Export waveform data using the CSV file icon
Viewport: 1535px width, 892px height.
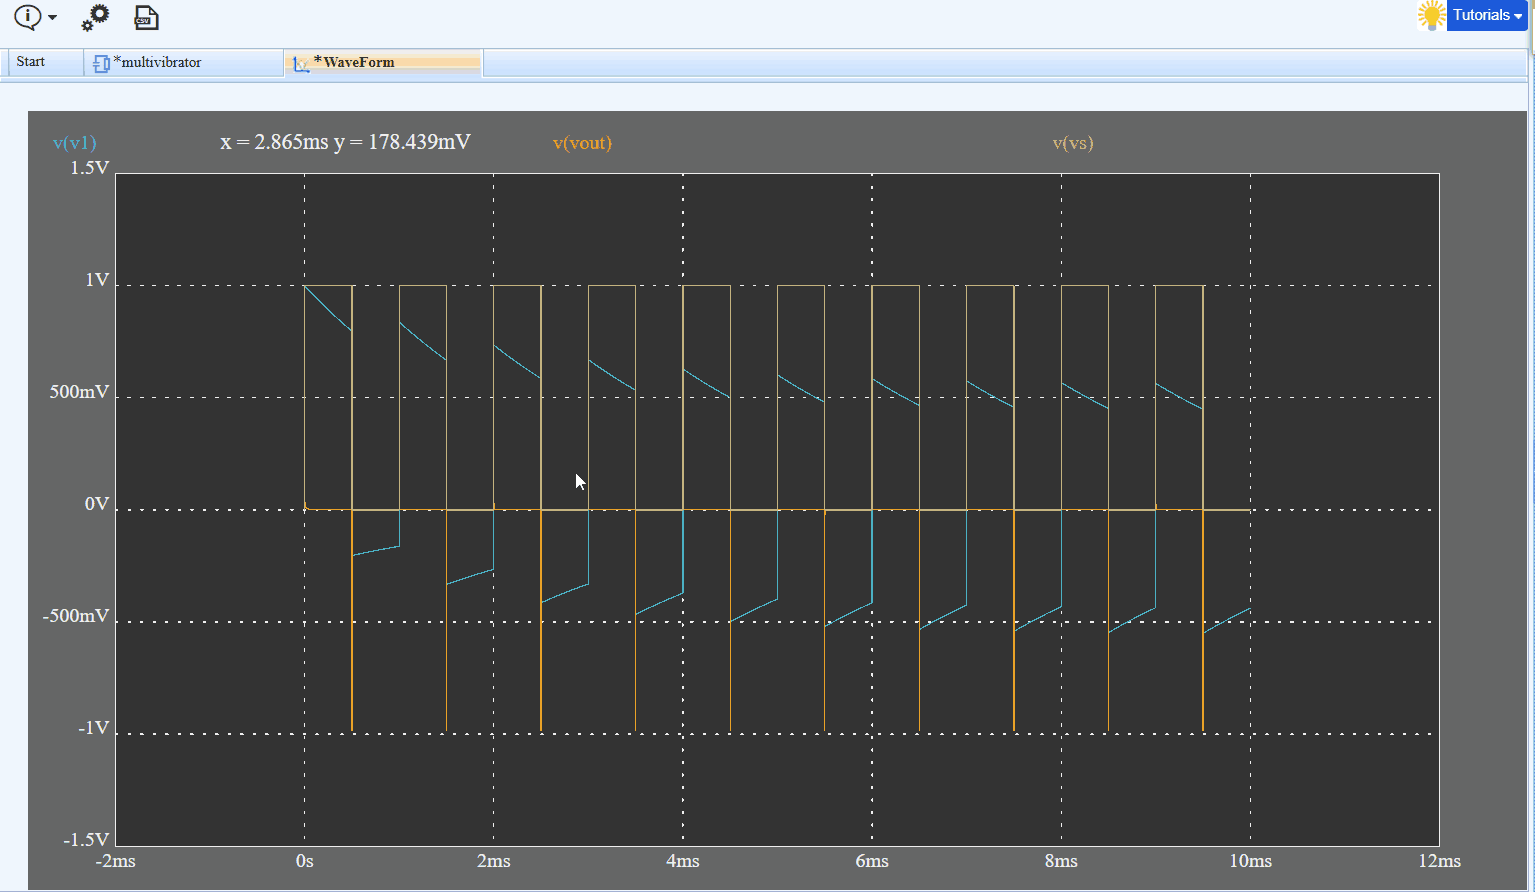point(146,17)
